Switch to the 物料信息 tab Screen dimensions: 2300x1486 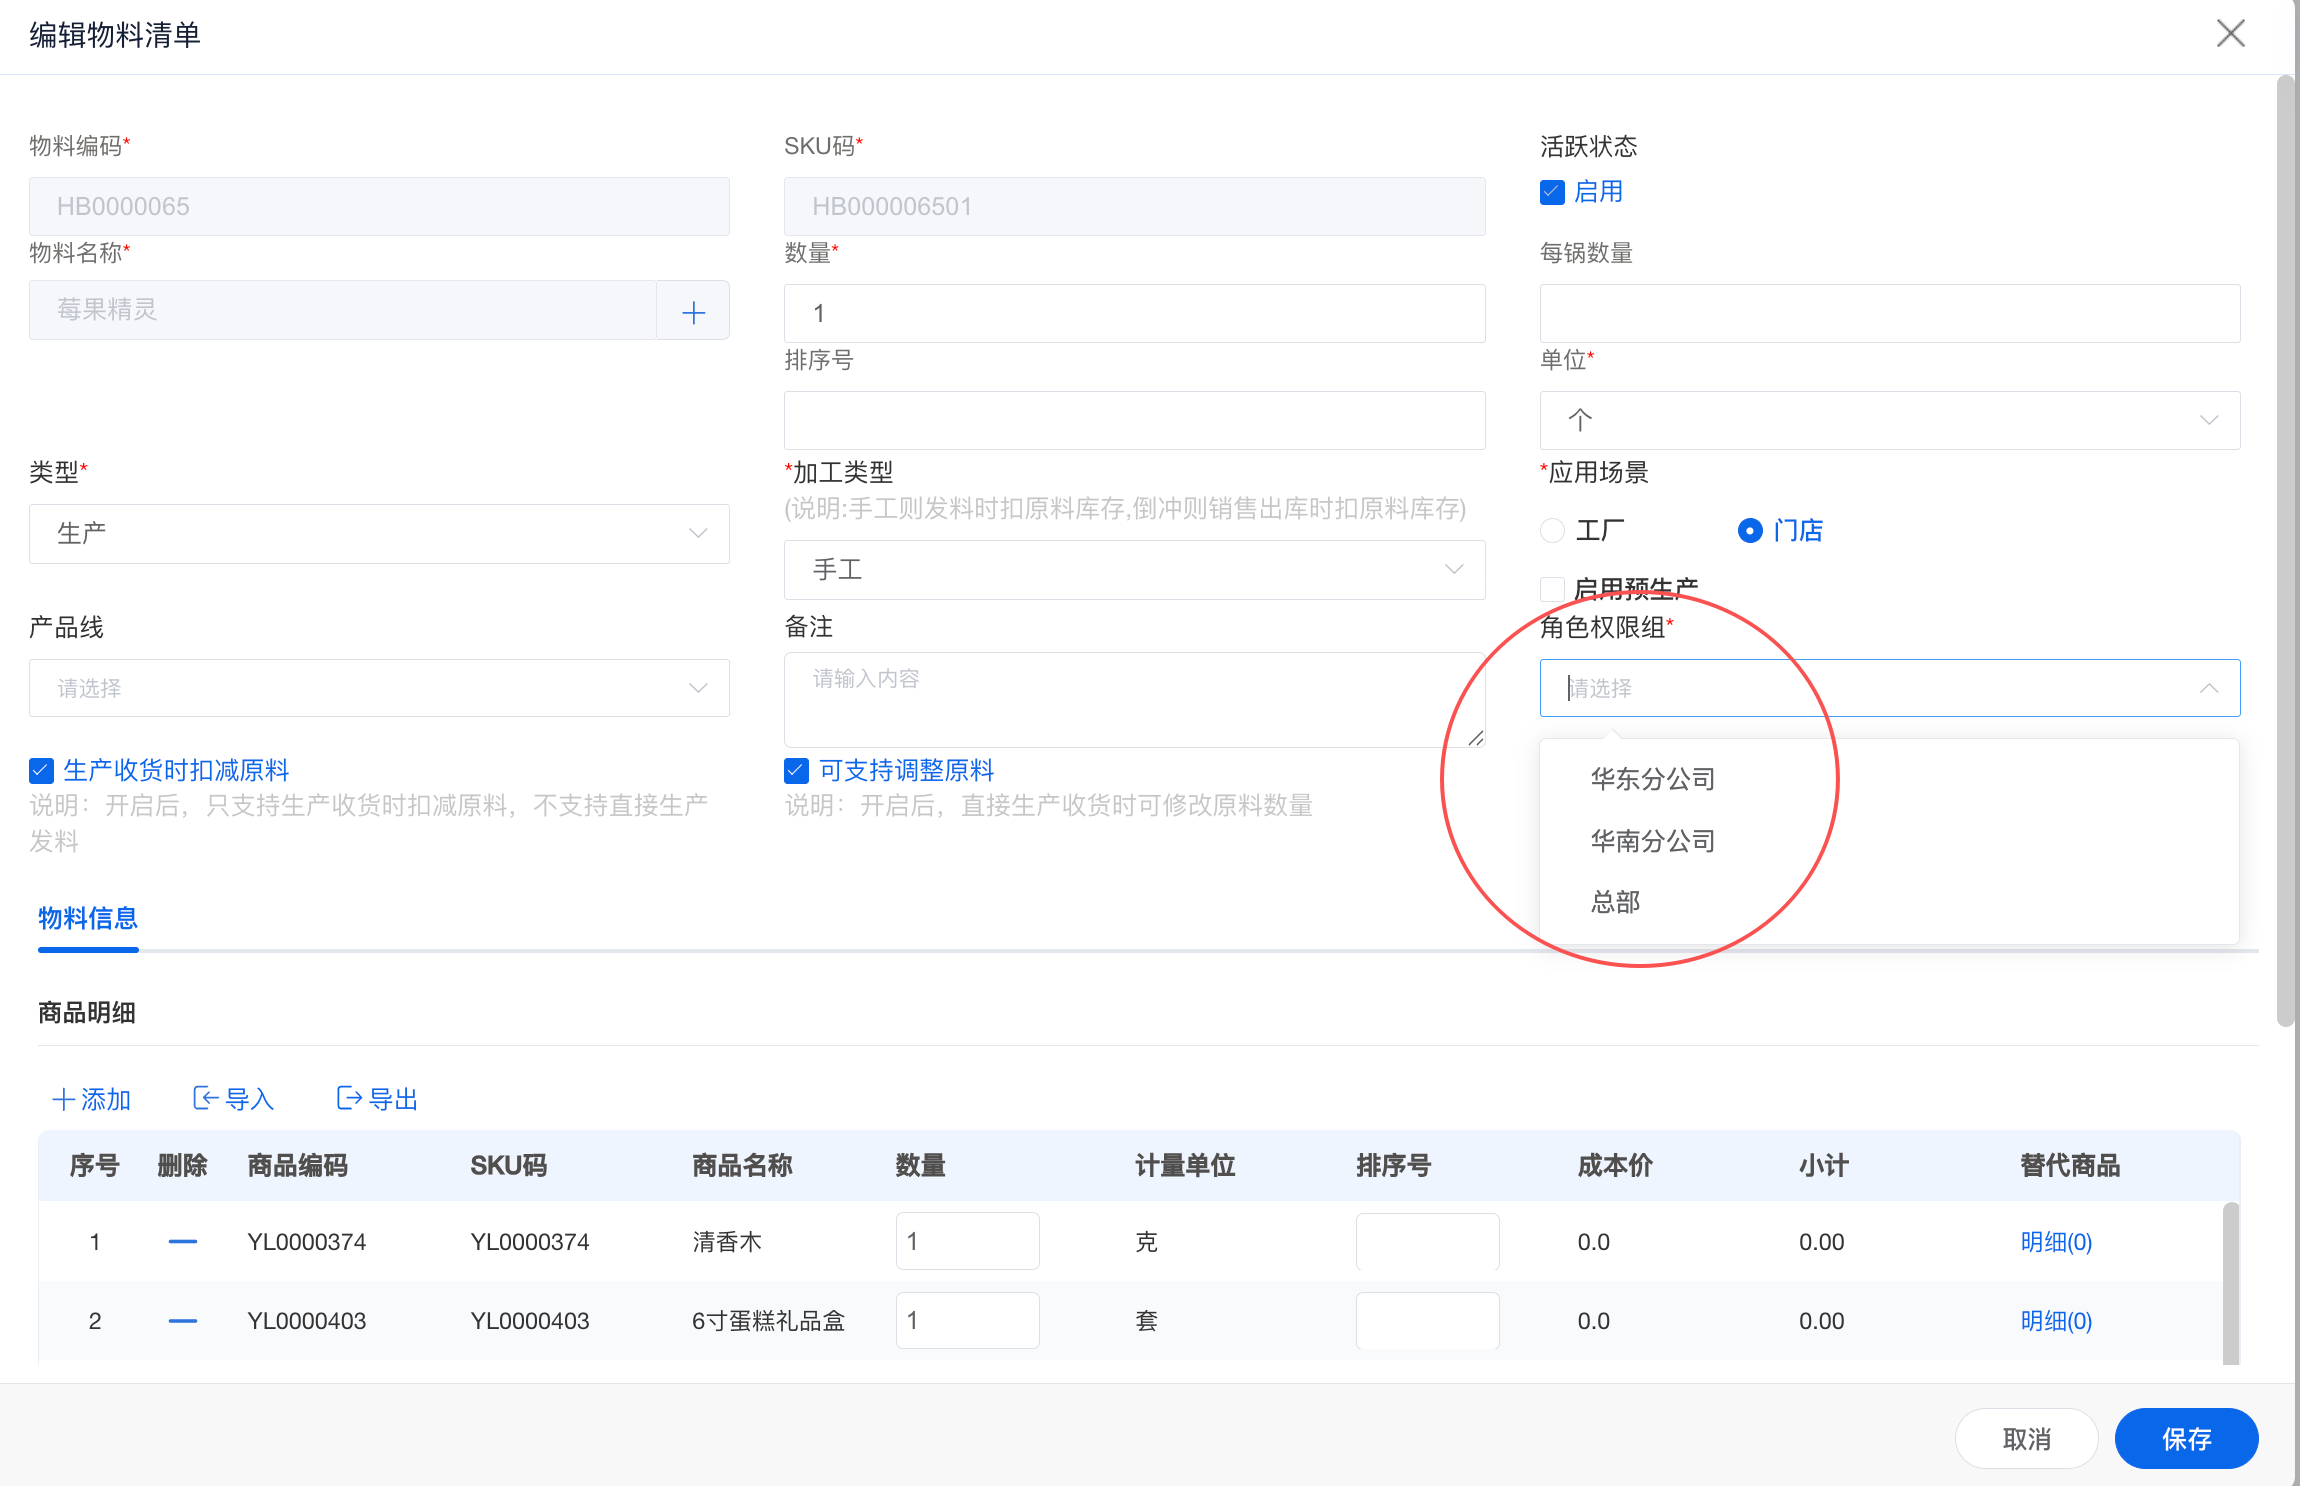(x=88, y=918)
